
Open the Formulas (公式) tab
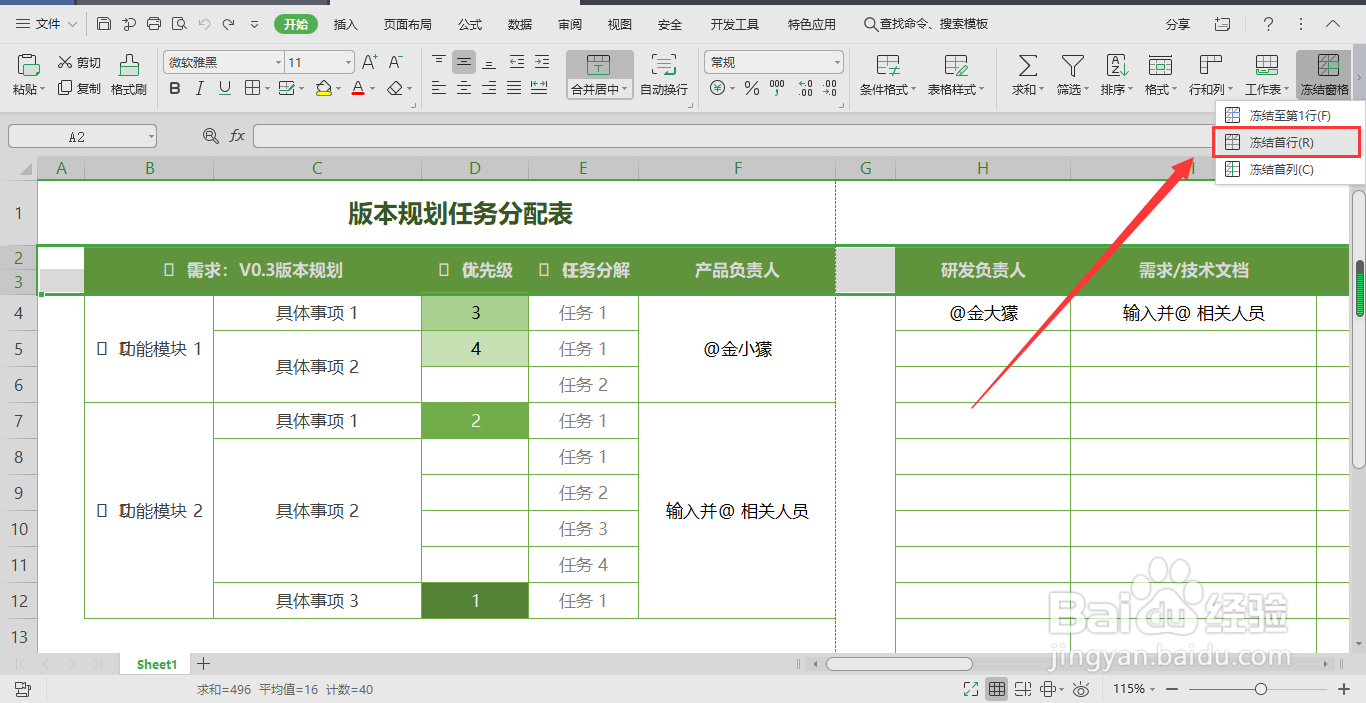469,24
